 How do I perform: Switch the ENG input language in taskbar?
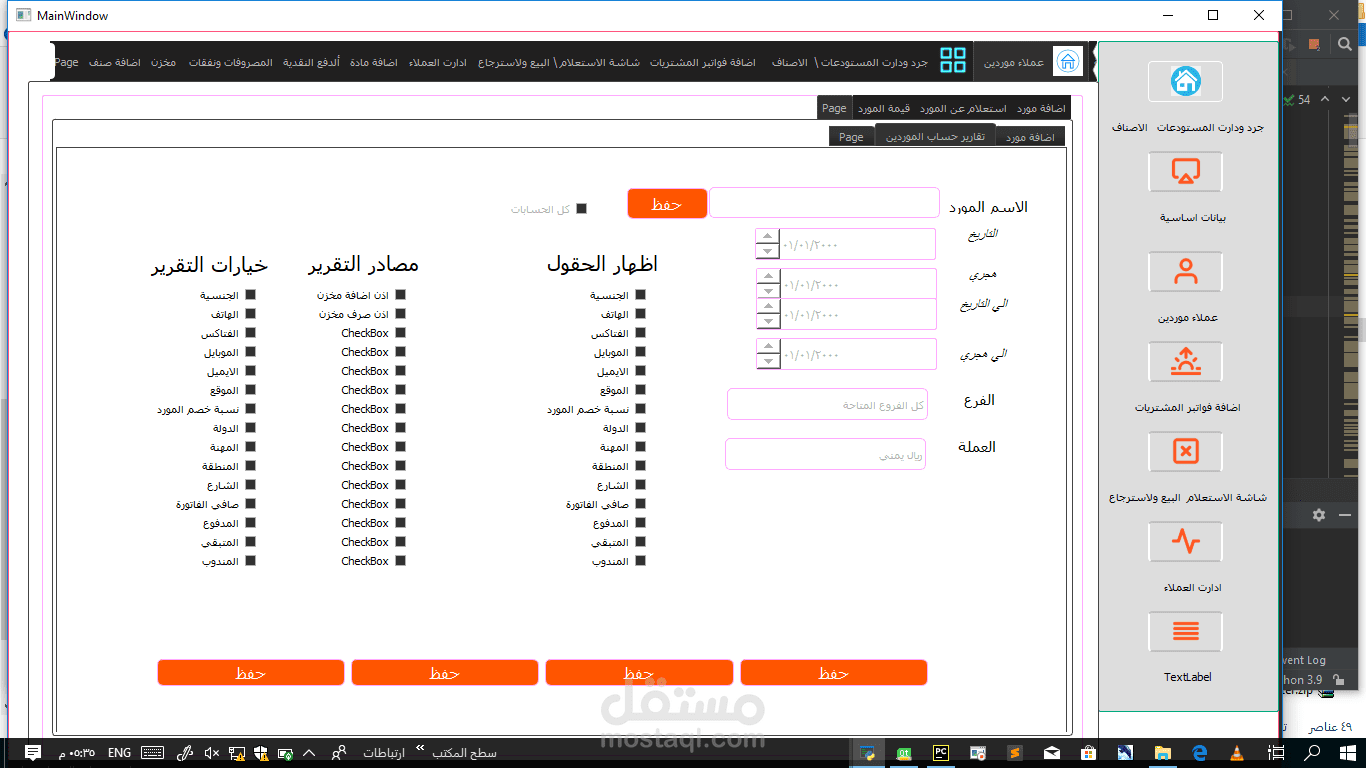tap(119, 753)
